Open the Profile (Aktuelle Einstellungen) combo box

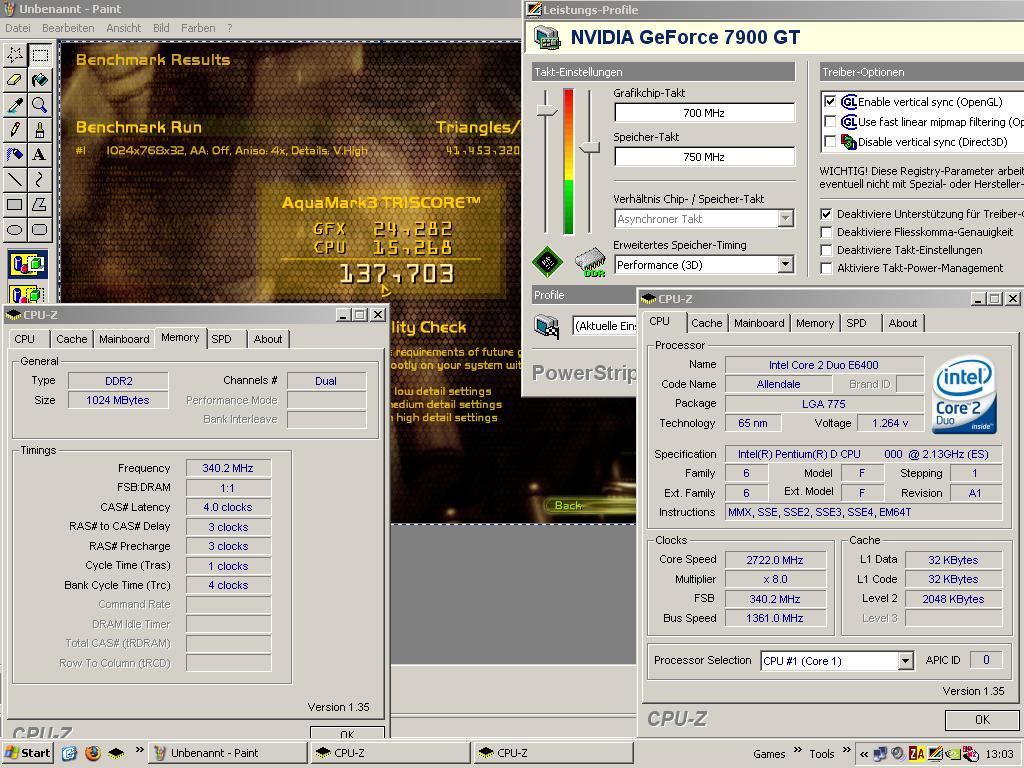tap(605, 325)
